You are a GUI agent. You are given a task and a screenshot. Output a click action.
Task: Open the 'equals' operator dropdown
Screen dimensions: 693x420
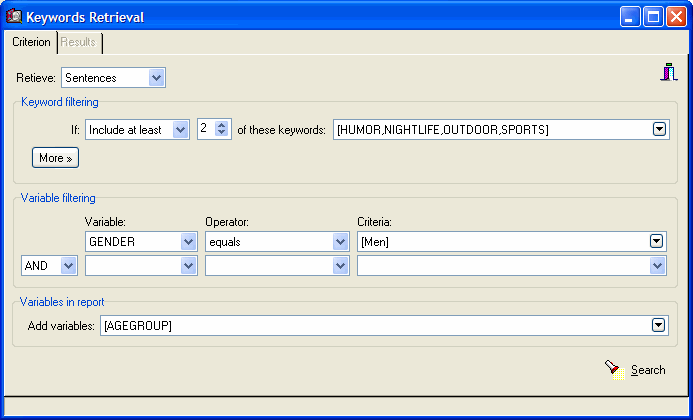click(x=341, y=241)
